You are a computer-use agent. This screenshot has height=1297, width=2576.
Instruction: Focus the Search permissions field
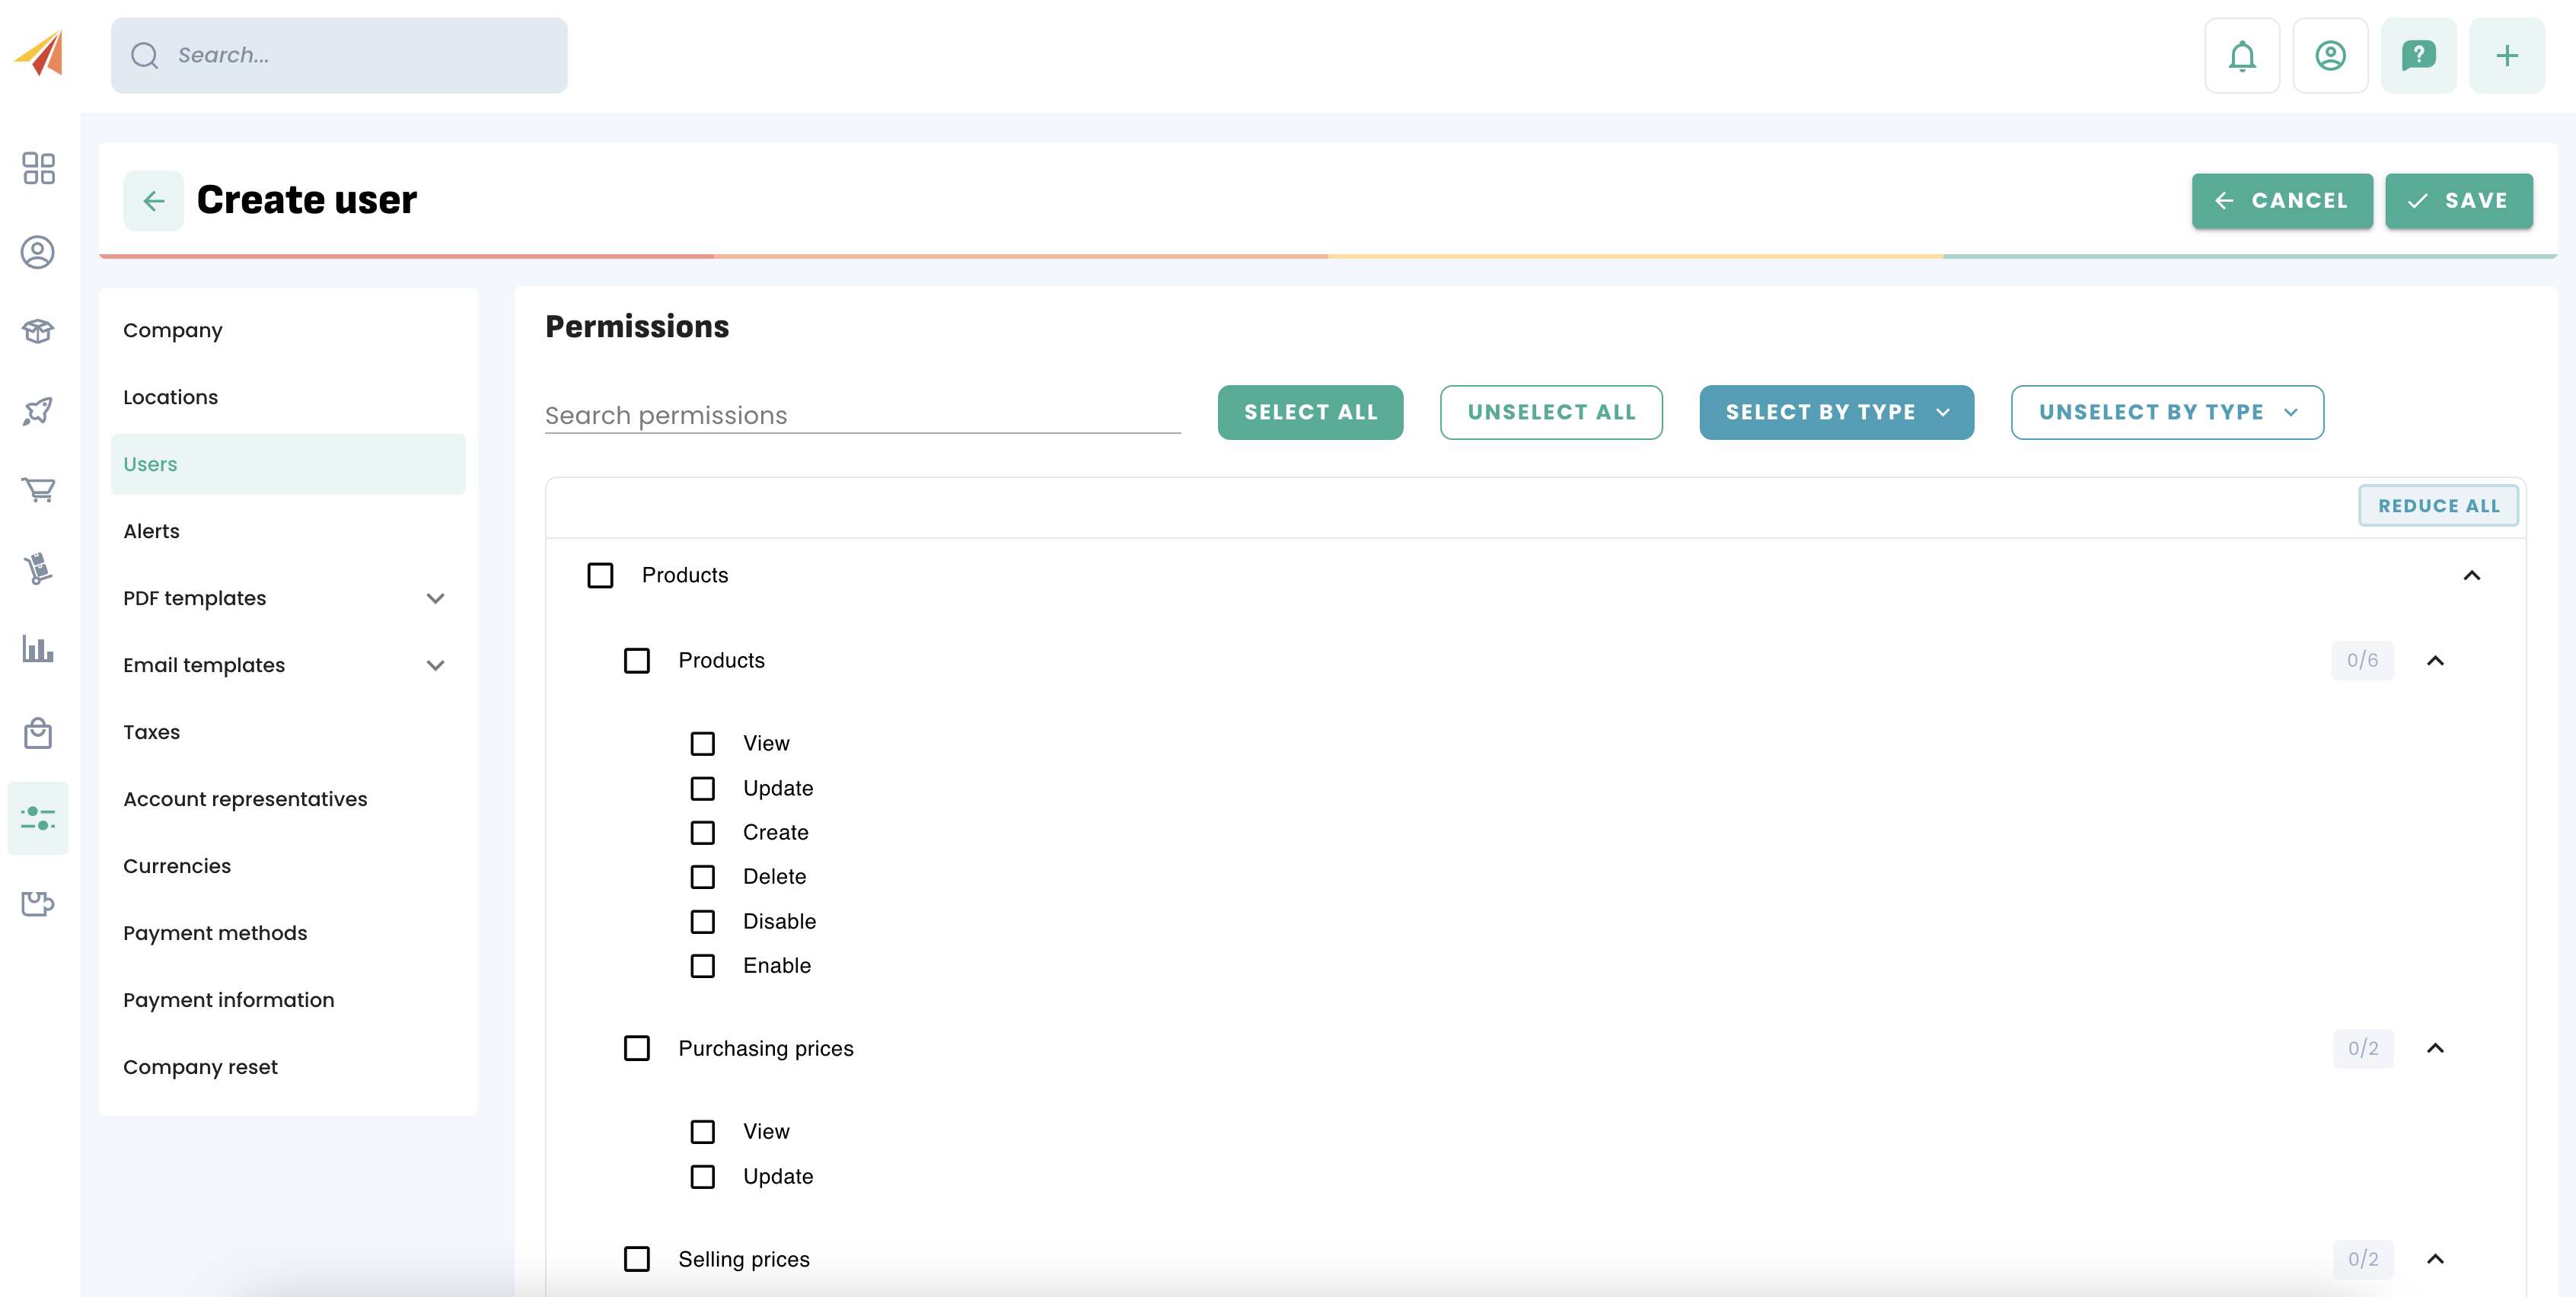coord(862,415)
